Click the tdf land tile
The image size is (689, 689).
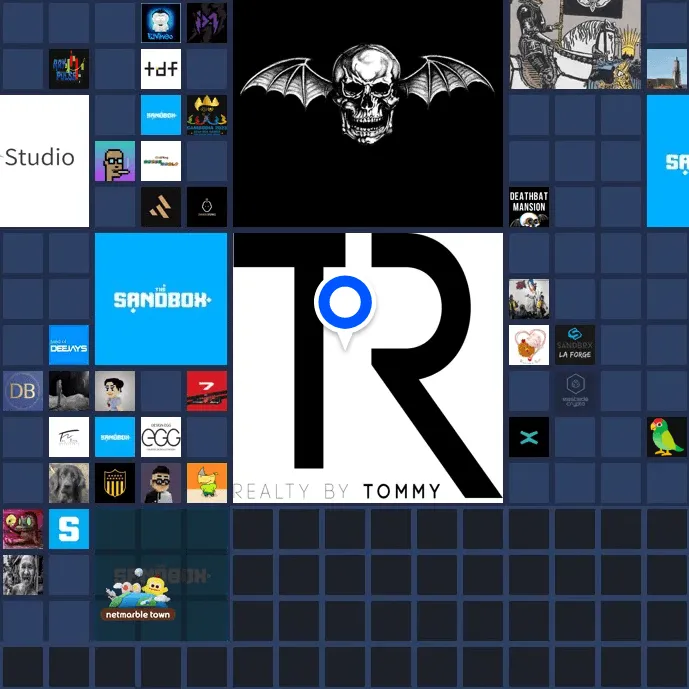click(x=161, y=69)
